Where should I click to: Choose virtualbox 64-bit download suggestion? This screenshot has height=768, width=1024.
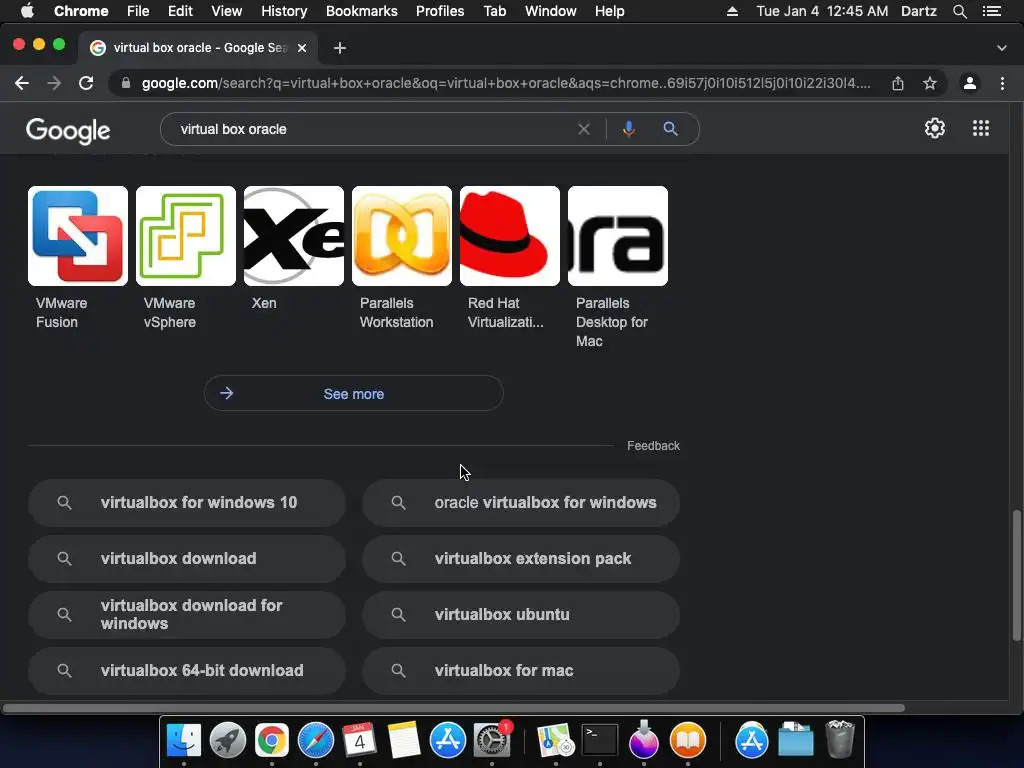pyautogui.click(x=187, y=671)
